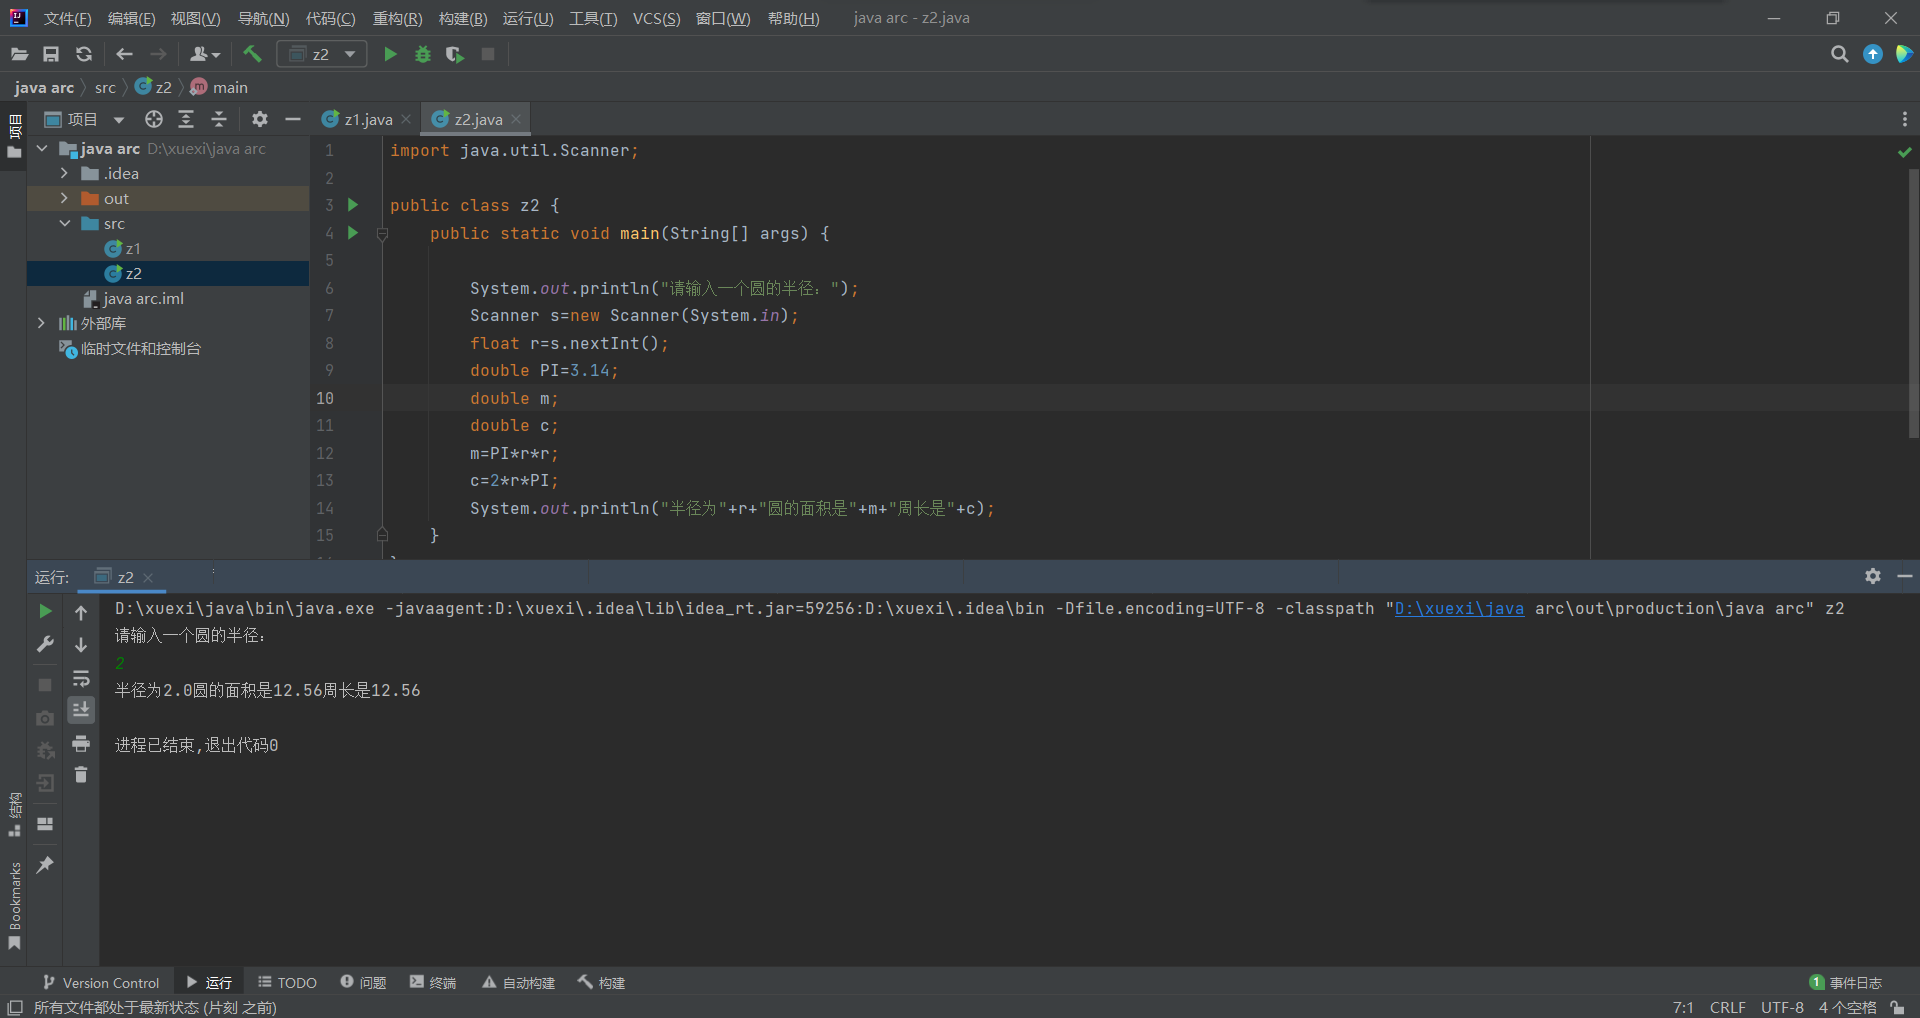Start debugging with the bug icon
This screenshot has height=1018, width=1920.
coord(423,54)
